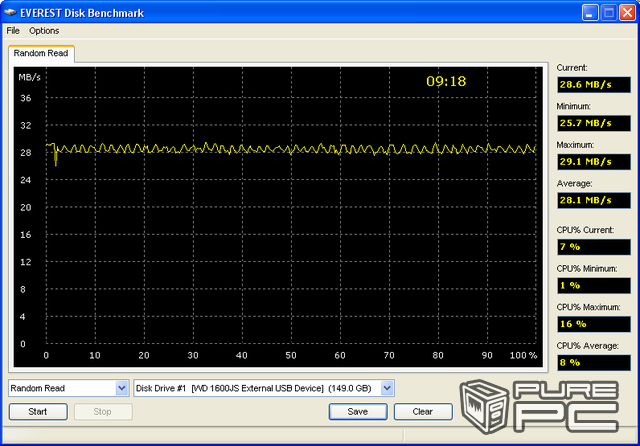
Task: Maximize the EVEREST Disk Benchmark window
Action: [x=609, y=13]
